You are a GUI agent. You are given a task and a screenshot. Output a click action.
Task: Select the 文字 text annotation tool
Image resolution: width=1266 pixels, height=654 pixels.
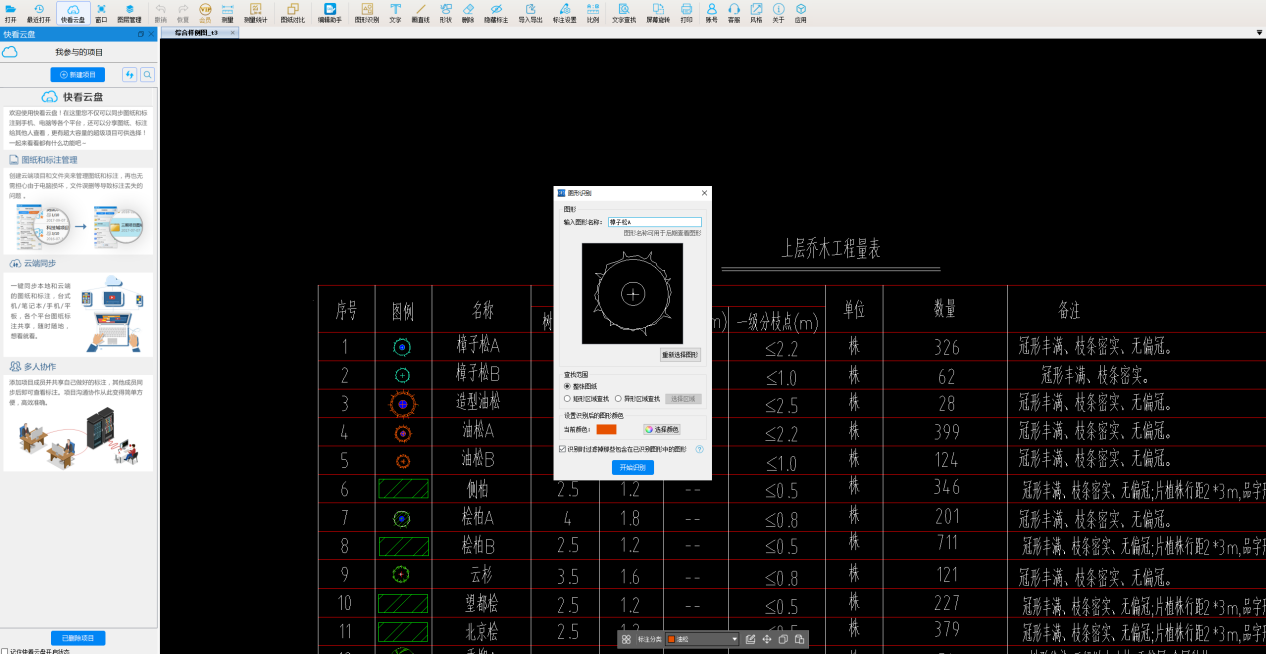395,12
